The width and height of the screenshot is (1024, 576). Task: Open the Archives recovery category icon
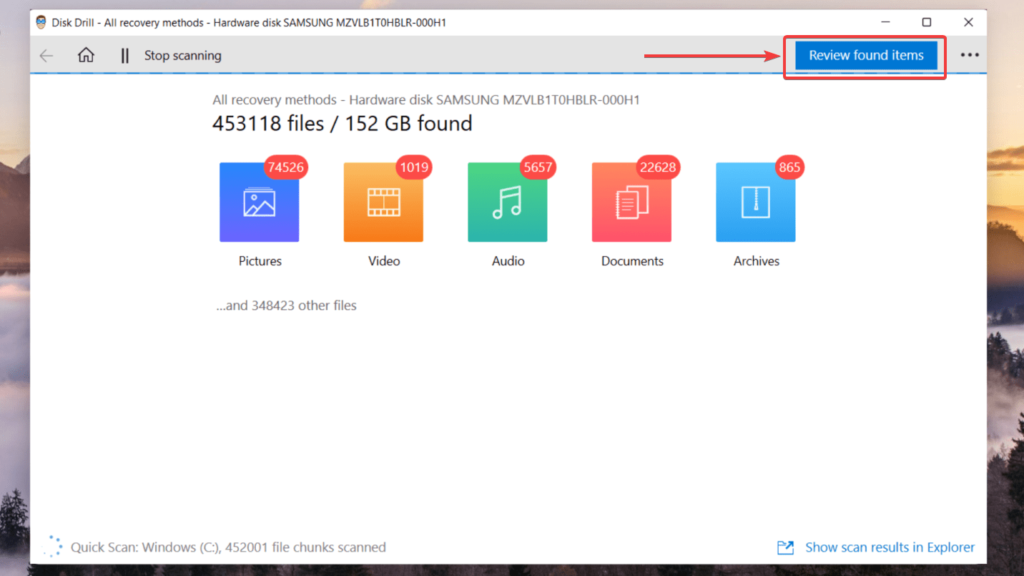tap(755, 201)
